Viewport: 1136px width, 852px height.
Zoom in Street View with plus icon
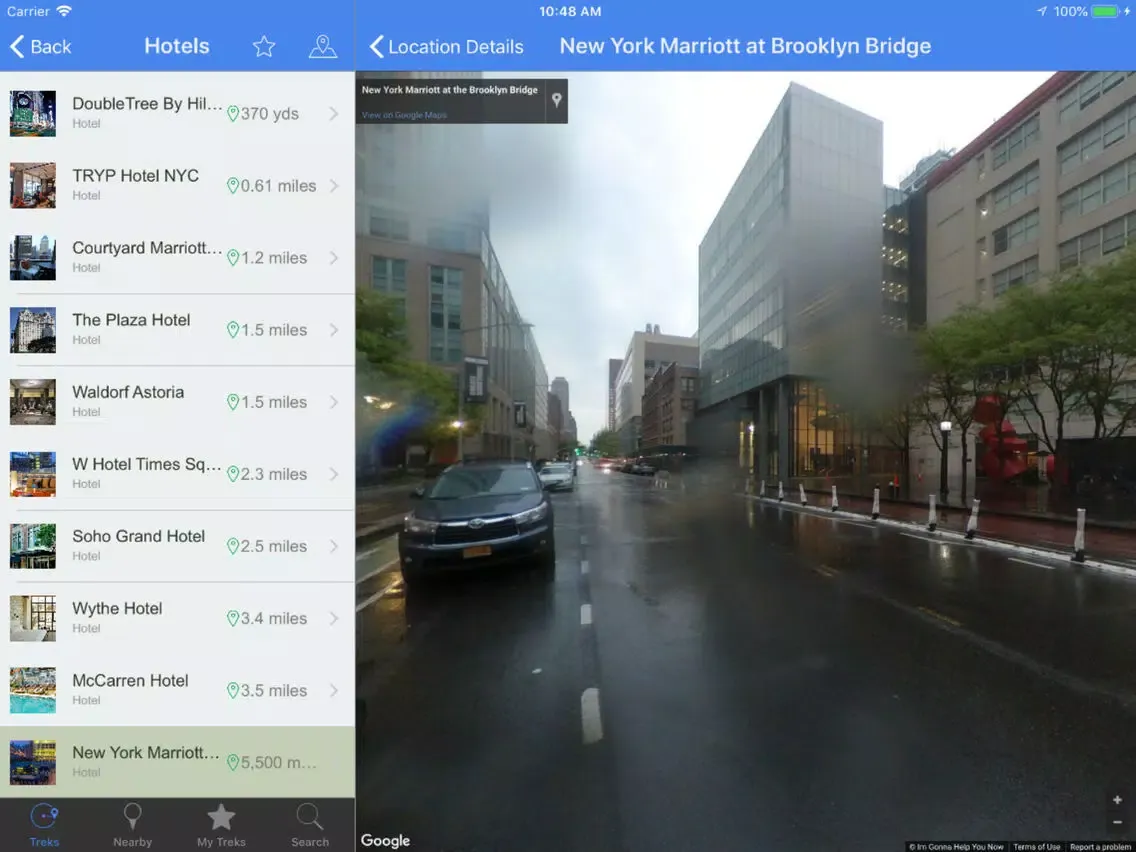[1117, 800]
